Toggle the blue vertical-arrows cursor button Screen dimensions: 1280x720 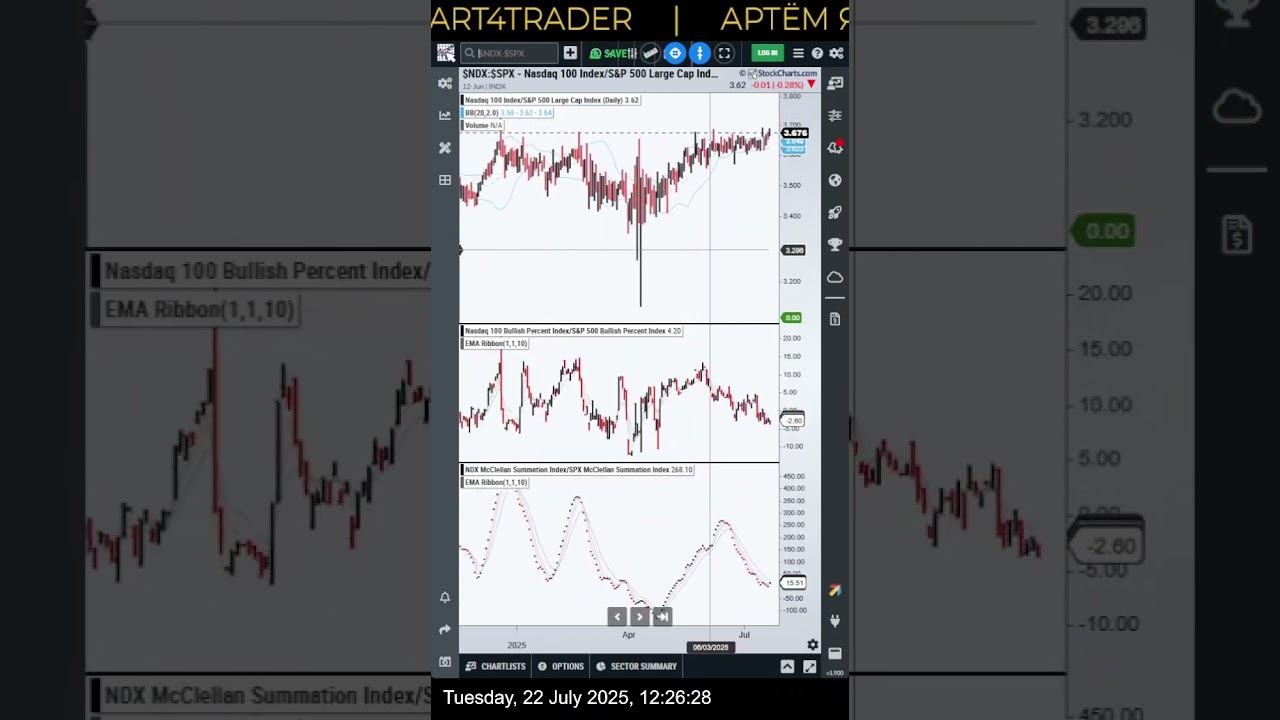(700, 53)
